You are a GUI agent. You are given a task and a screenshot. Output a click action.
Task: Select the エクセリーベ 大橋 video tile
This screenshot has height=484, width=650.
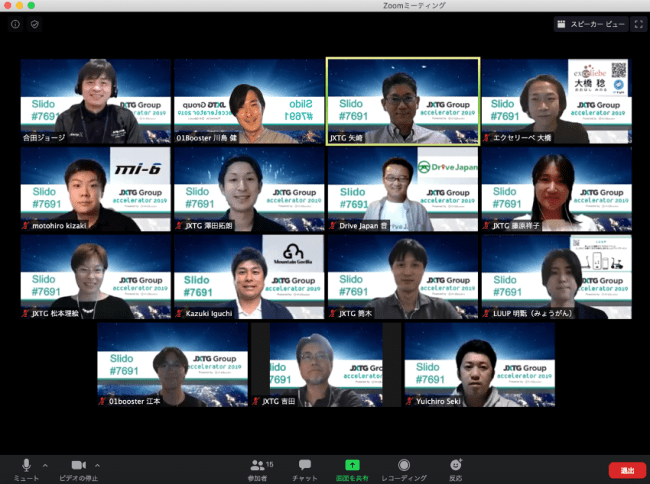tap(557, 101)
